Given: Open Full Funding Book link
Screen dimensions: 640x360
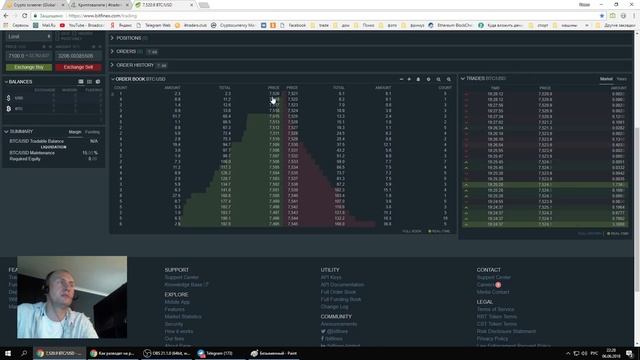Looking at the screenshot, I should (x=341, y=299).
